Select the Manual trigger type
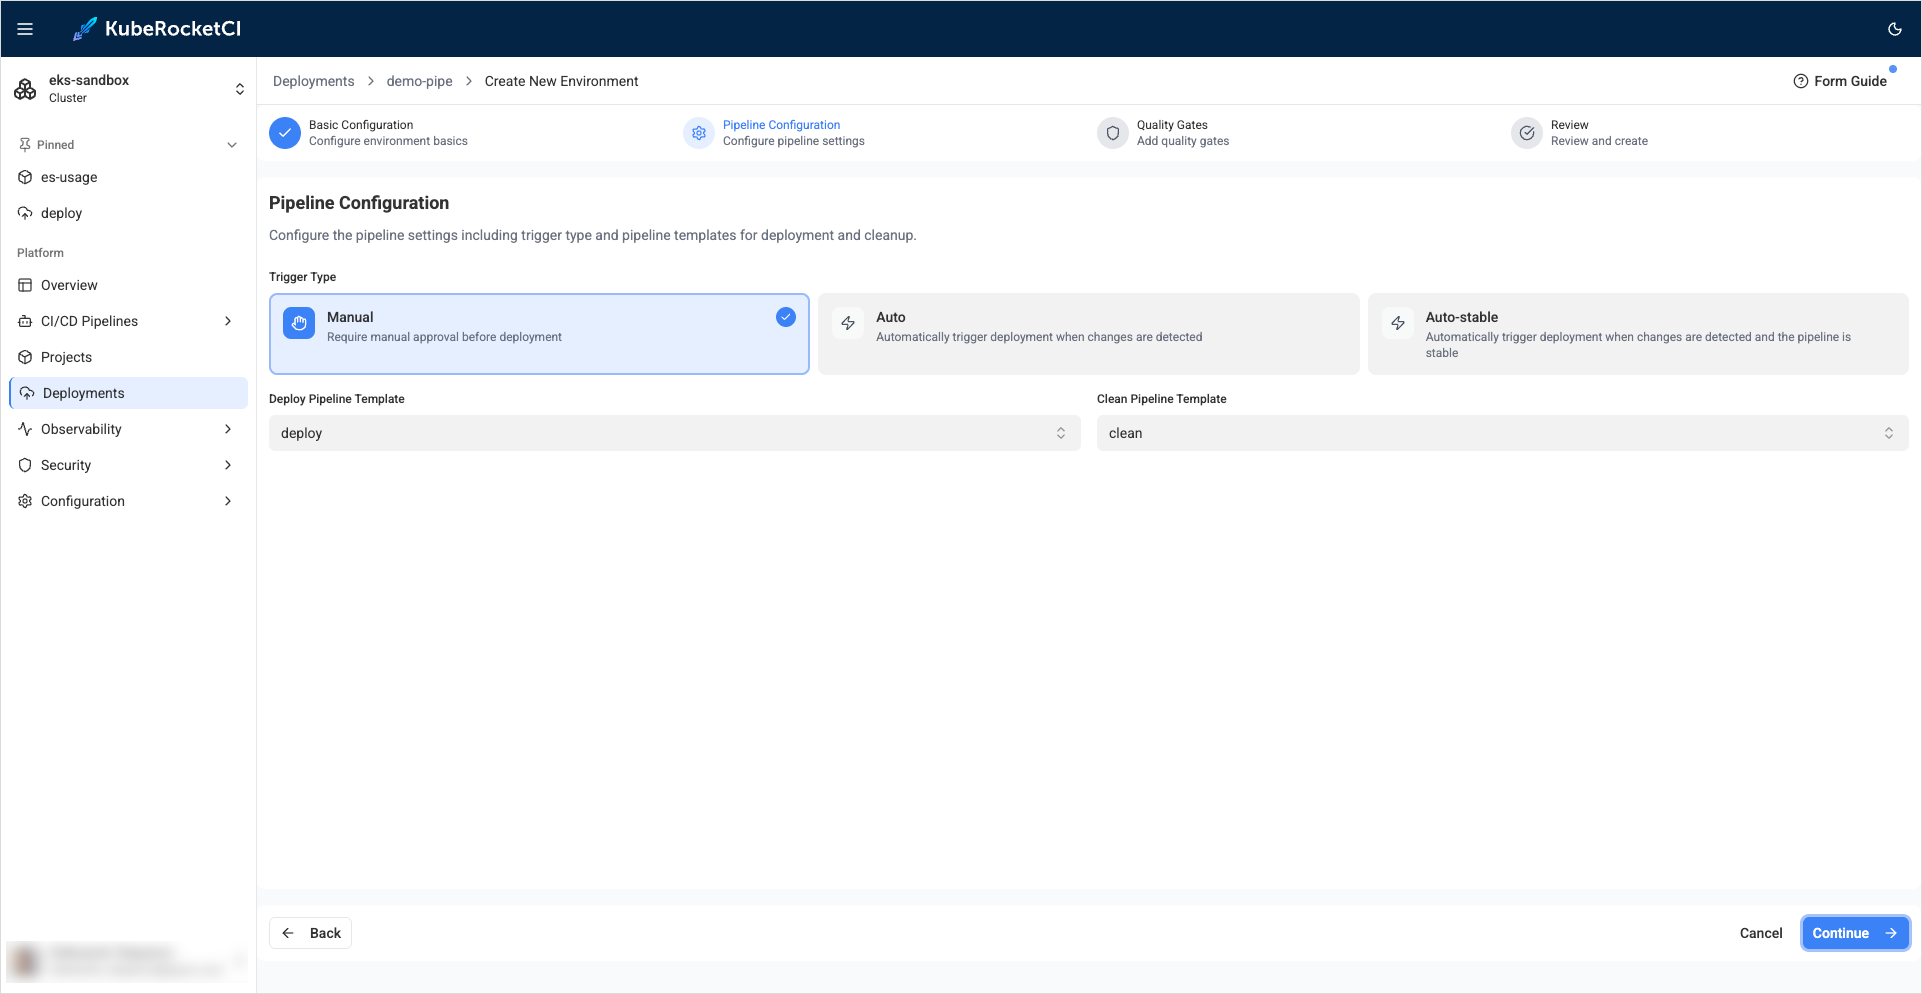 (538, 333)
